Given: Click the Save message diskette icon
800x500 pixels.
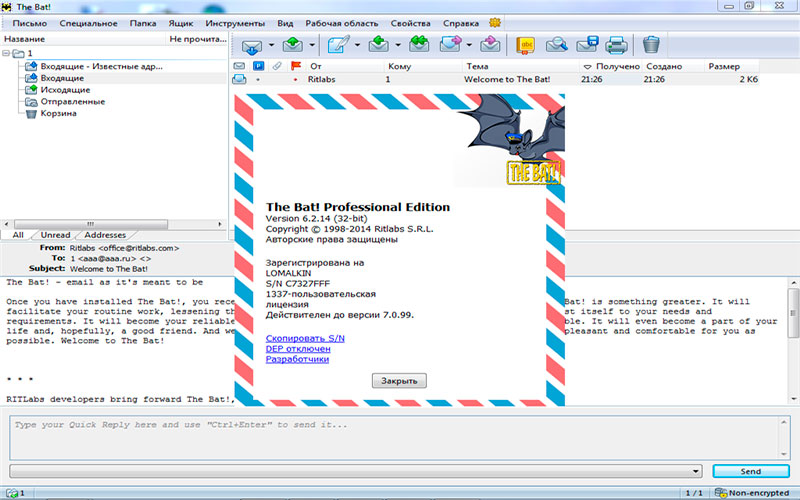Looking at the screenshot, I should tap(587, 44).
